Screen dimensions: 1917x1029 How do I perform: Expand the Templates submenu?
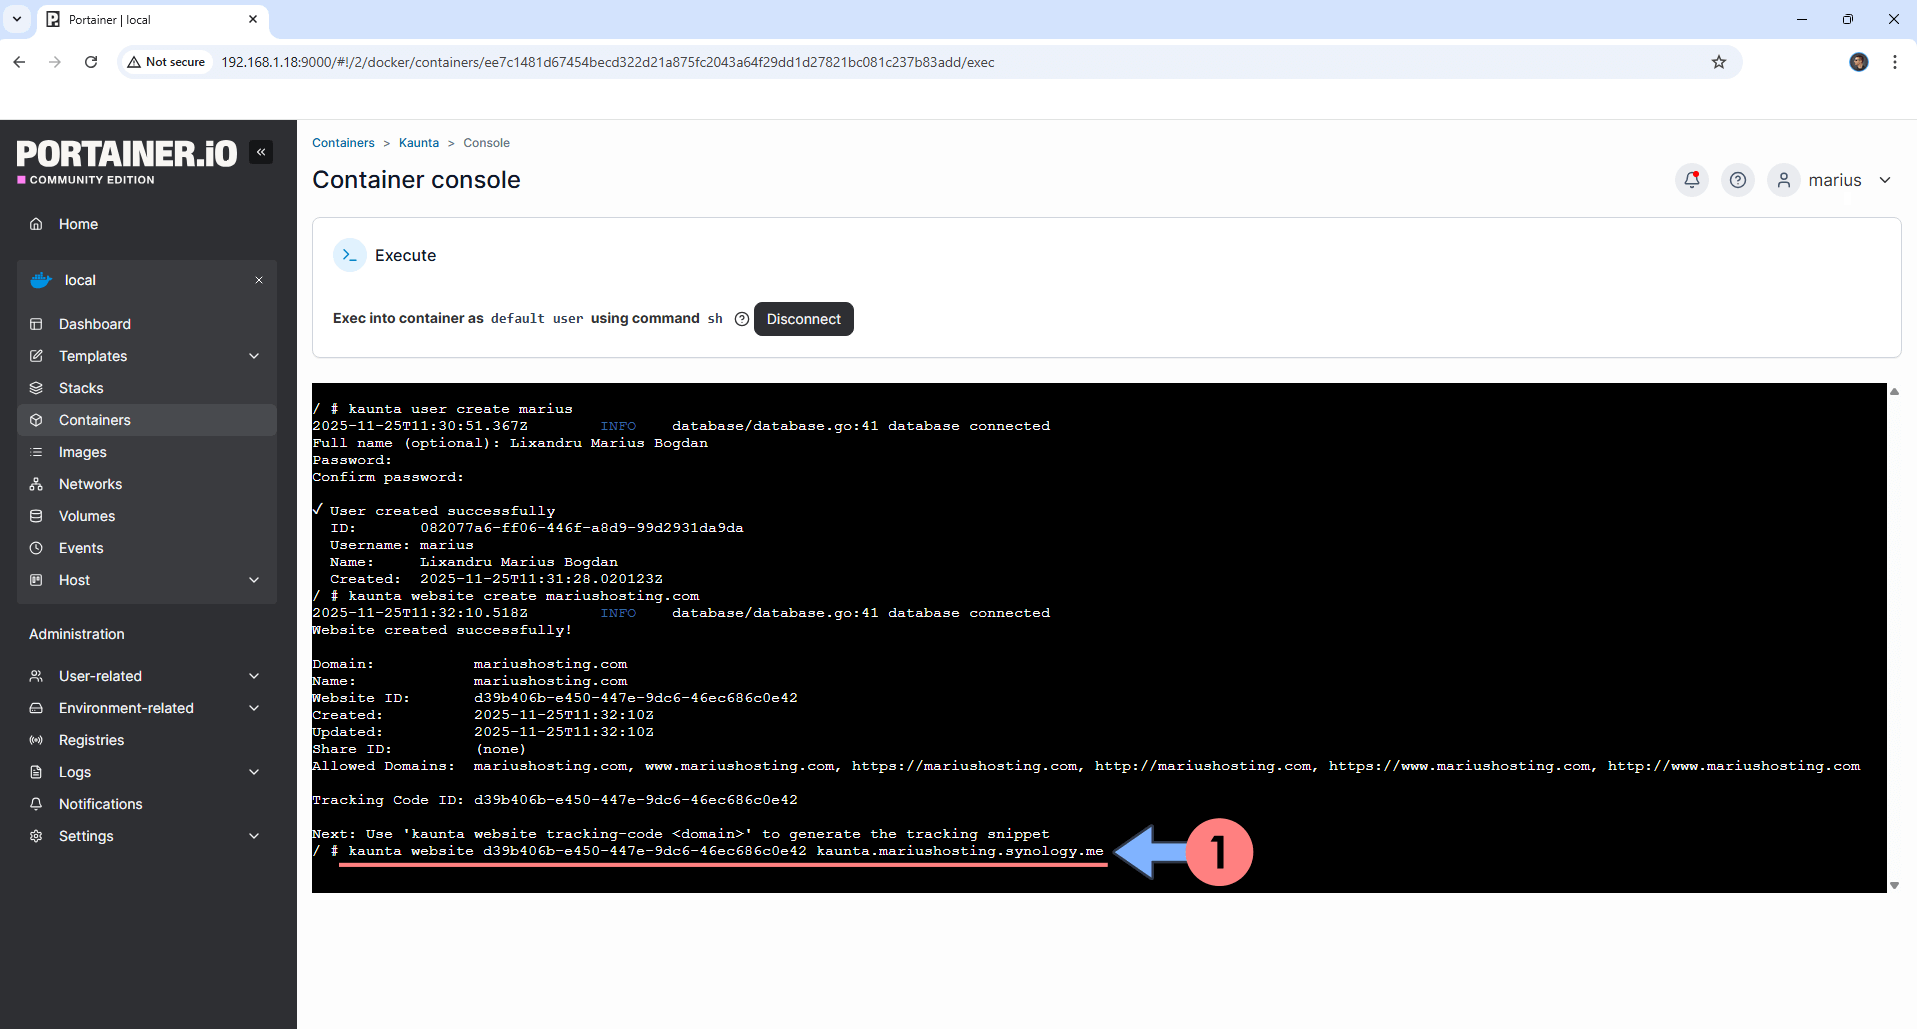254,356
